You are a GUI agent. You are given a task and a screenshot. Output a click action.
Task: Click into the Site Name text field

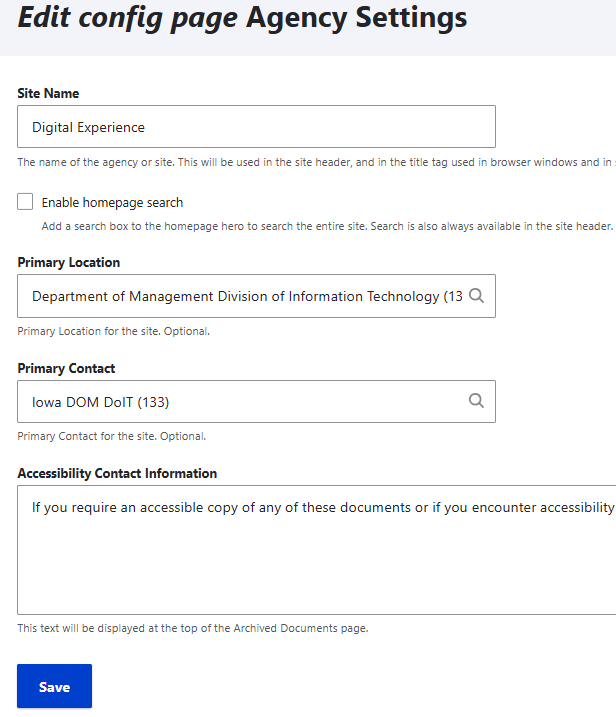coord(256,127)
